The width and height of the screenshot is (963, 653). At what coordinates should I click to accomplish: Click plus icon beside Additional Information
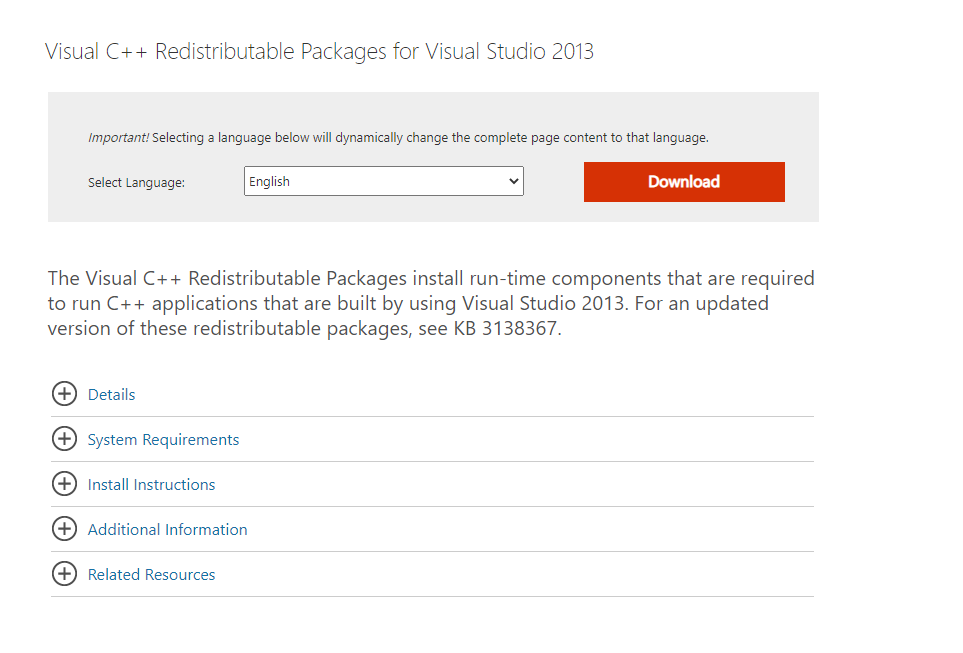[64, 528]
